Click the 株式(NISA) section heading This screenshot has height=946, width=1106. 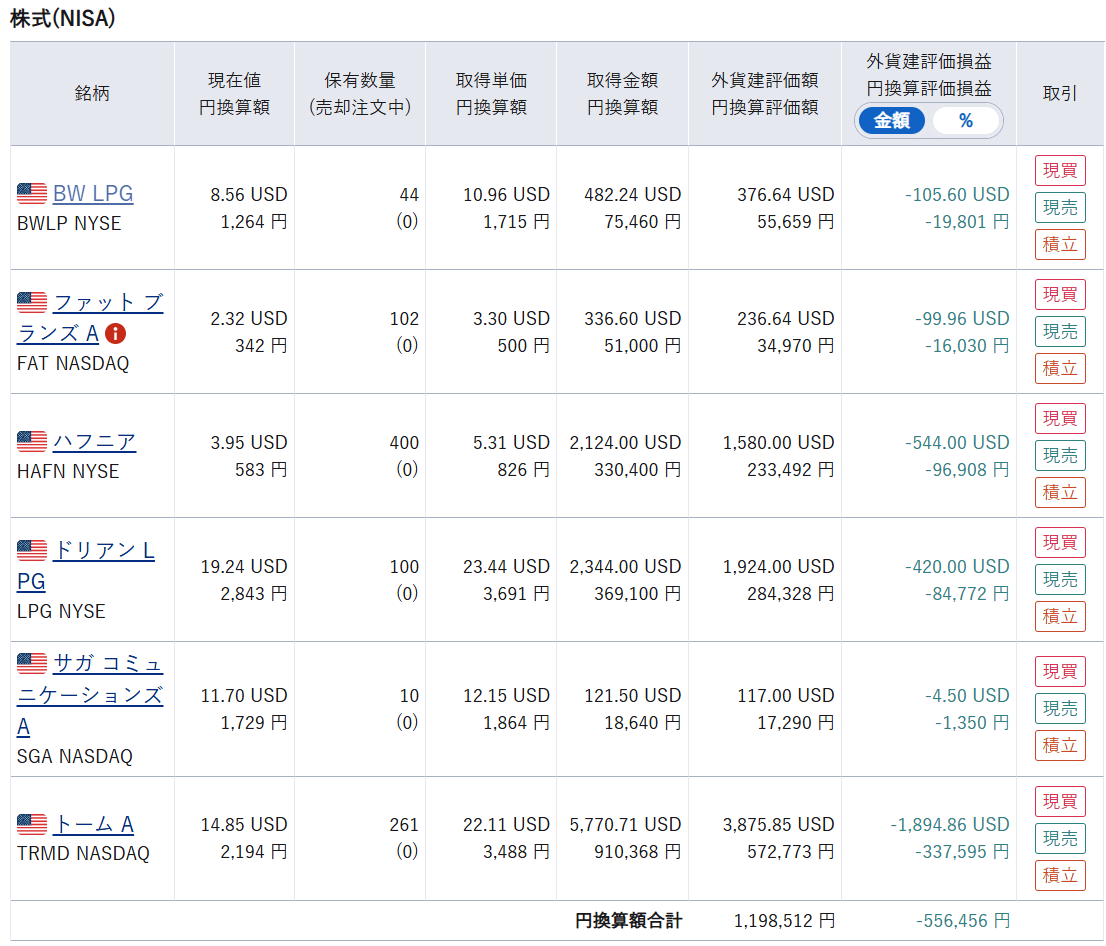point(63,18)
